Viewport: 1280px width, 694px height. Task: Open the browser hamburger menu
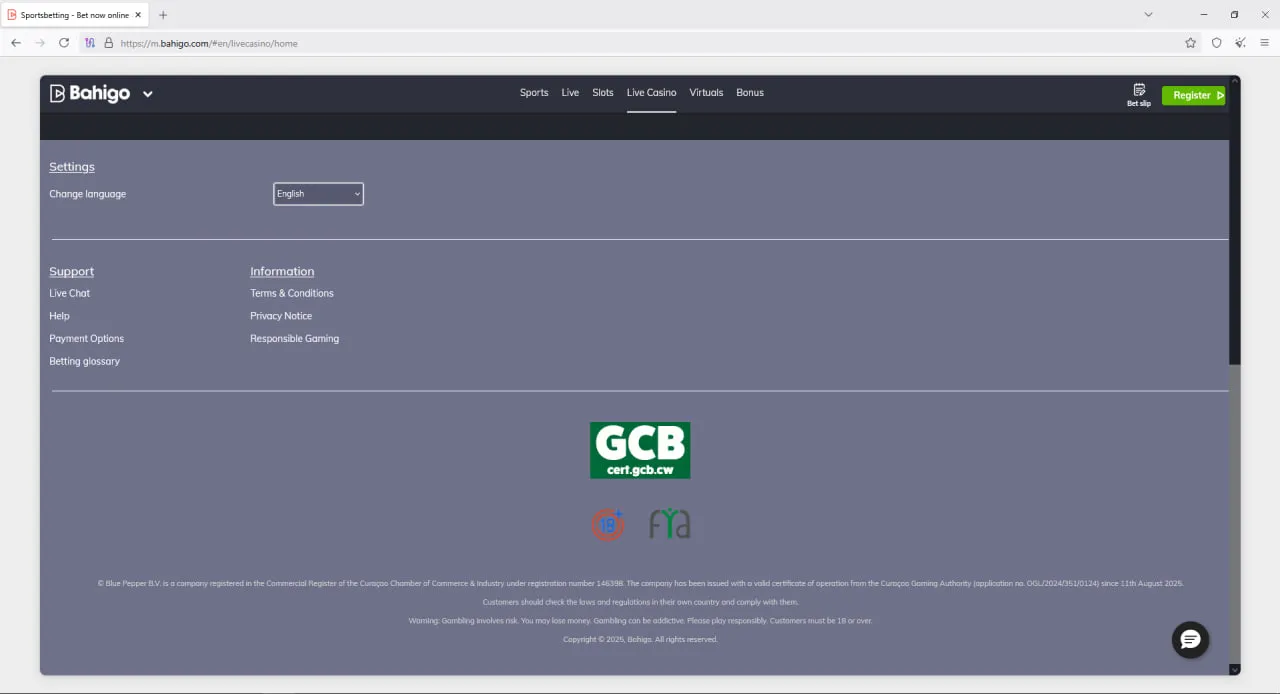click(x=1264, y=43)
